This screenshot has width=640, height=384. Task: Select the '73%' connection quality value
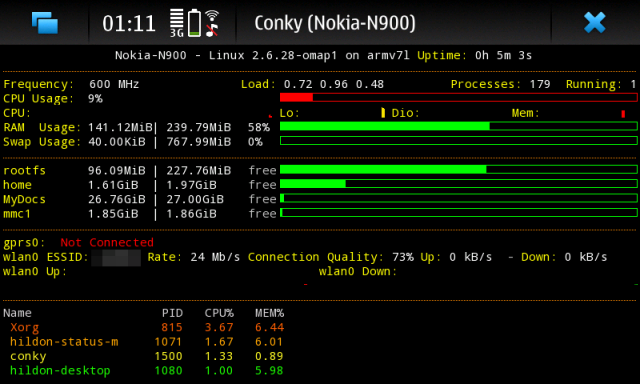pyautogui.click(x=403, y=257)
